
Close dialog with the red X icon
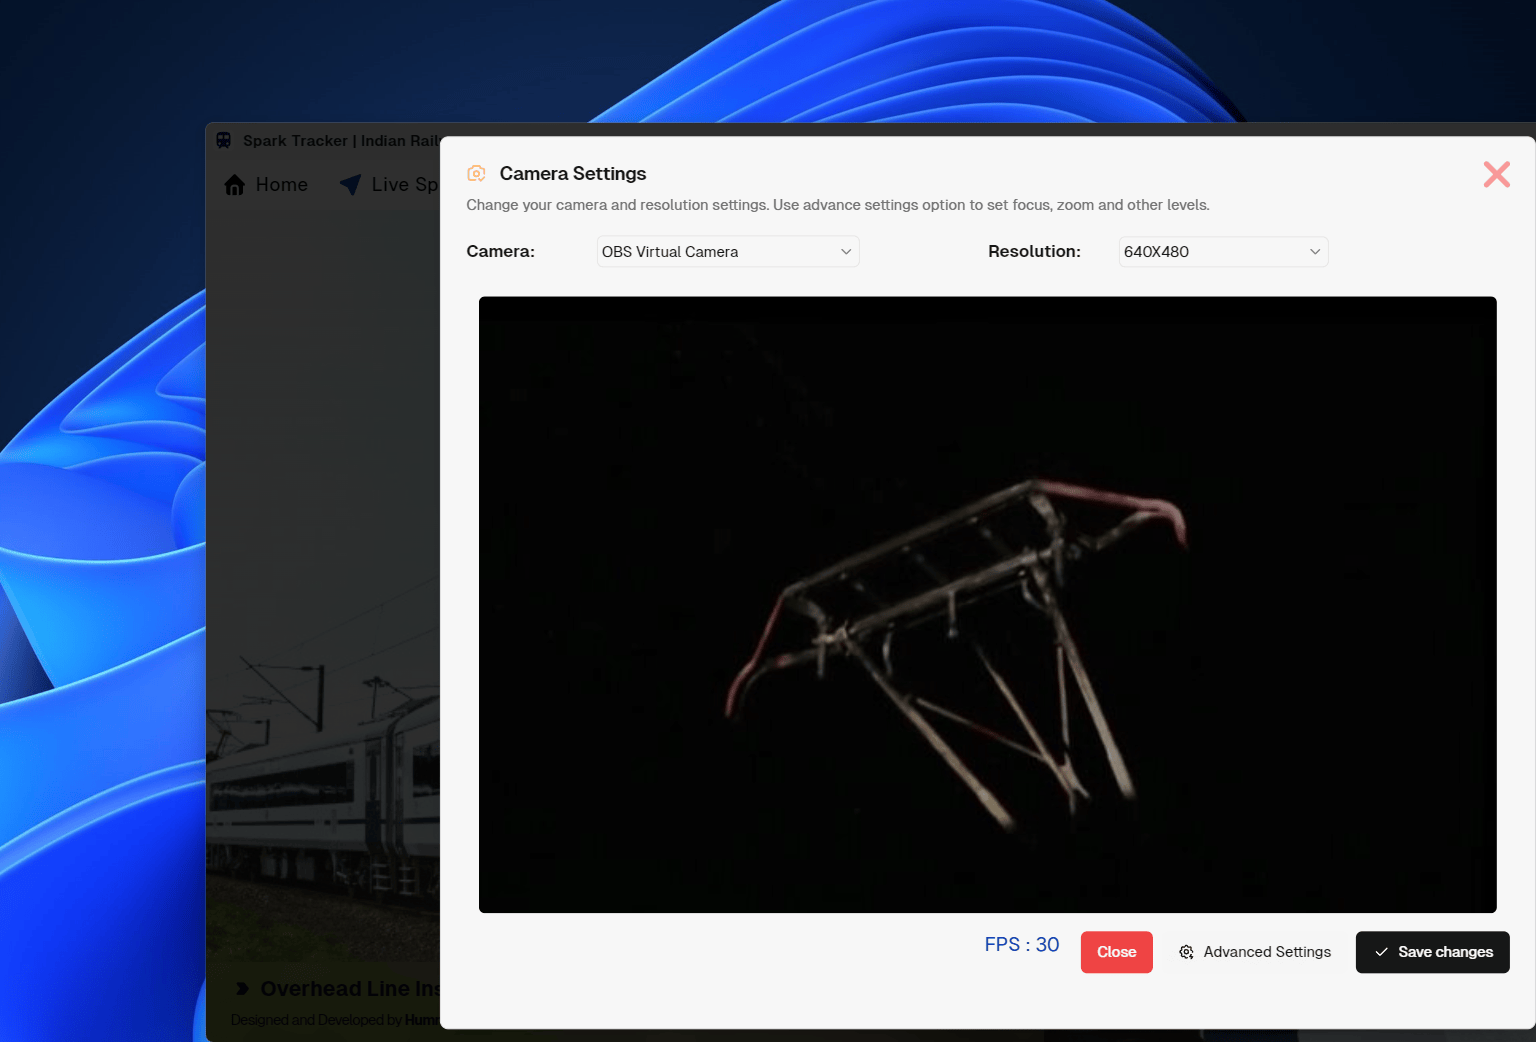pyautogui.click(x=1496, y=174)
